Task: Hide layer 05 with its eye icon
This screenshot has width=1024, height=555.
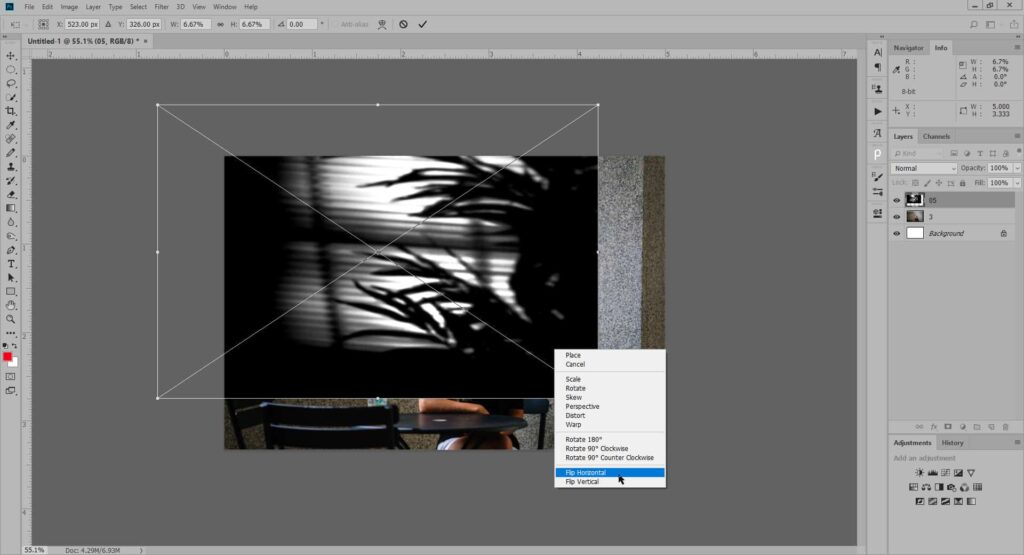Action: 896,200
